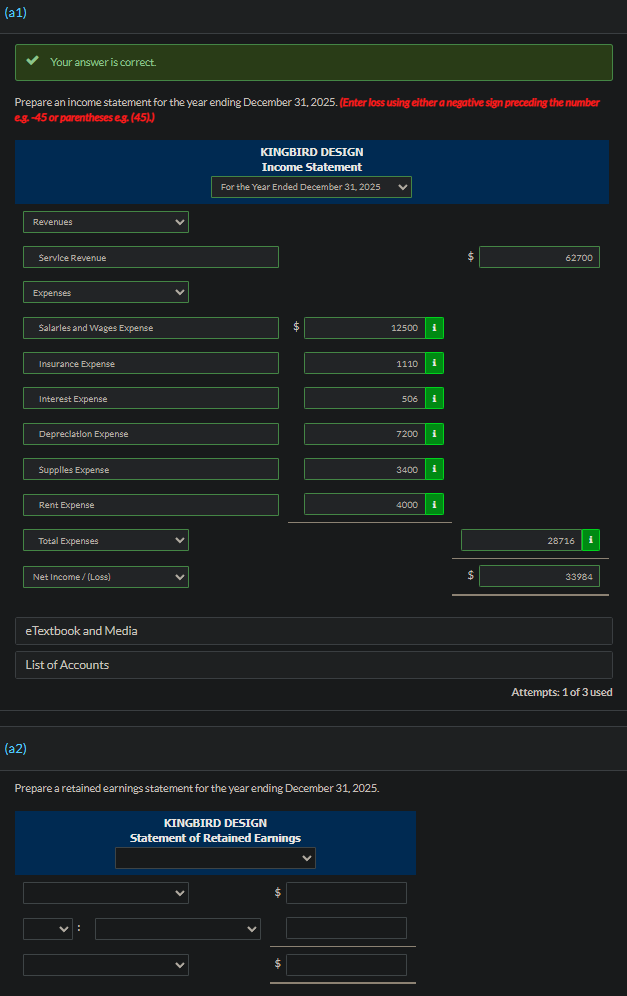Click the info icon next to 1110
Viewport: 627px width, 996px height.
click(x=434, y=363)
